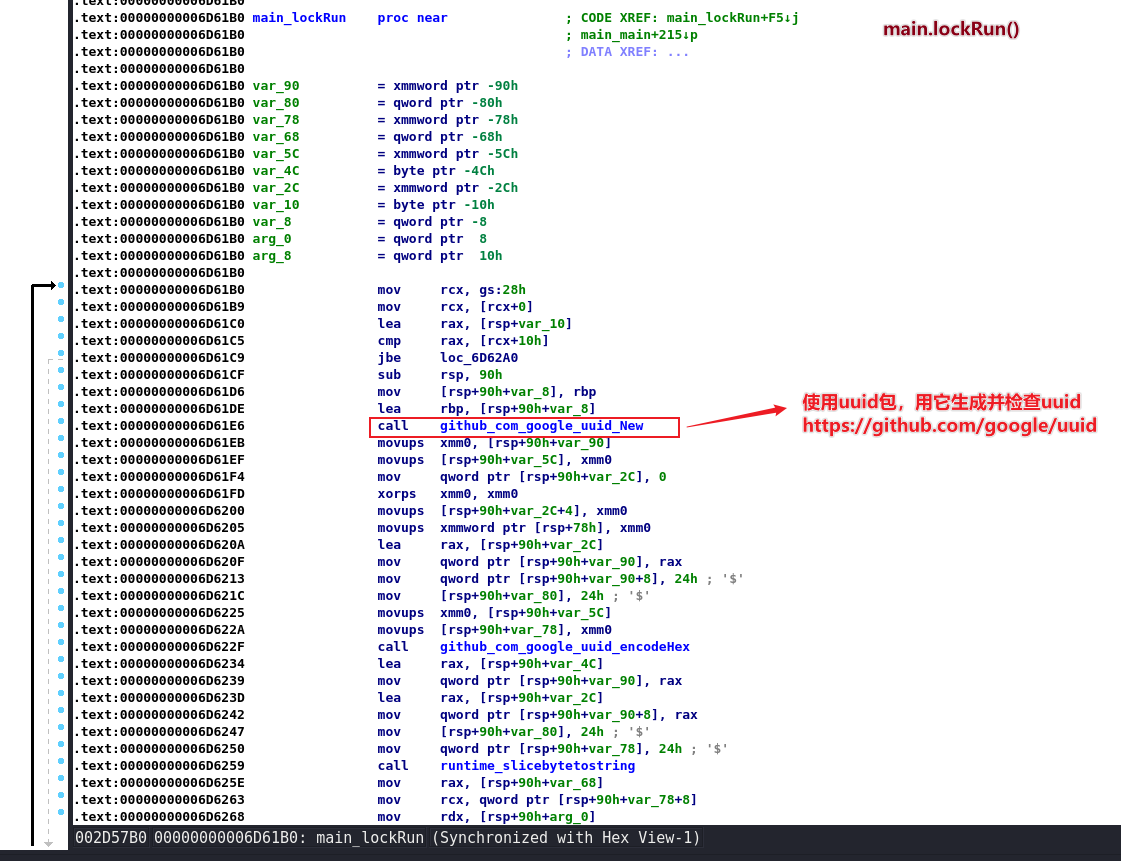Click the https://github.com/google/uuid annotation link
This screenshot has height=861, width=1121.
(x=949, y=425)
